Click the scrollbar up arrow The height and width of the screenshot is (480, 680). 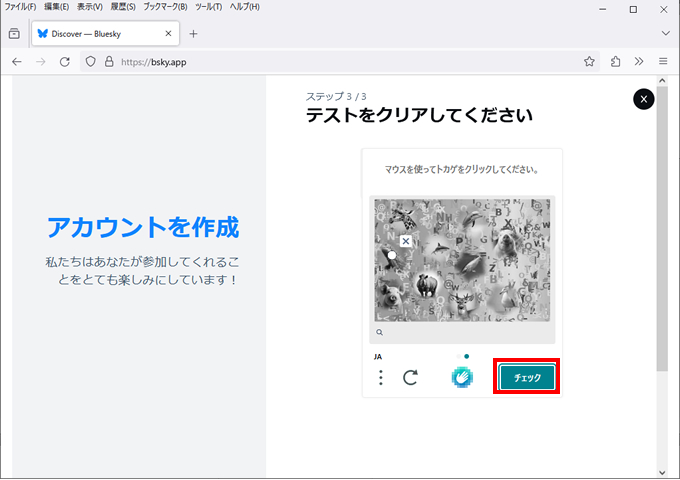coord(662,81)
